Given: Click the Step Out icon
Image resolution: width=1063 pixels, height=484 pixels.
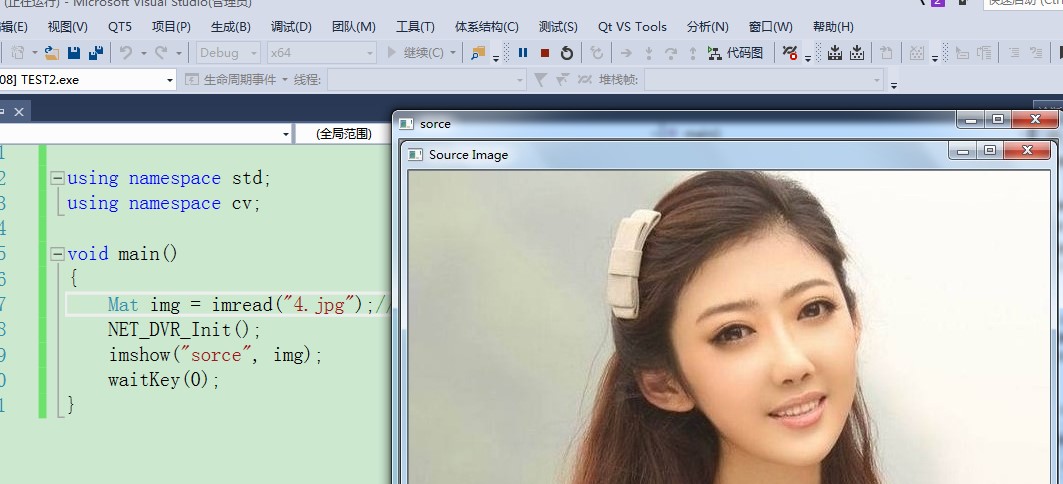Looking at the screenshot, I should point(693,53).
